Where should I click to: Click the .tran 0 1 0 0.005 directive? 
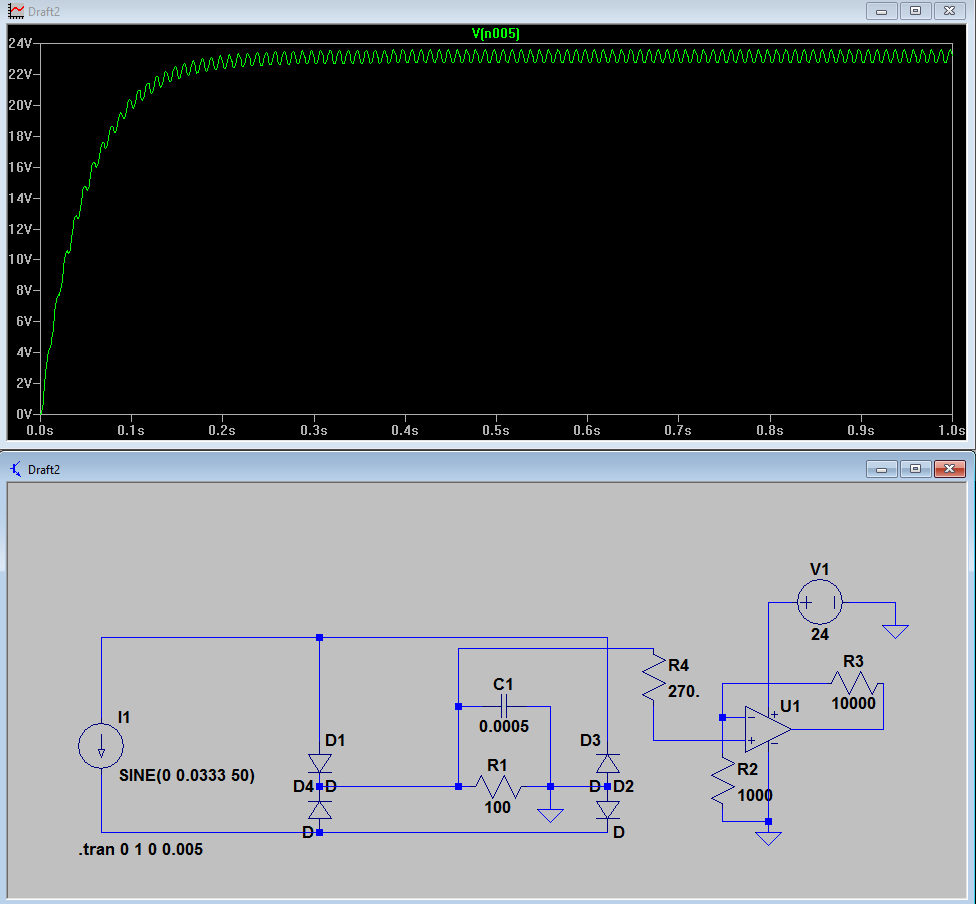click(x=141, y=849)
